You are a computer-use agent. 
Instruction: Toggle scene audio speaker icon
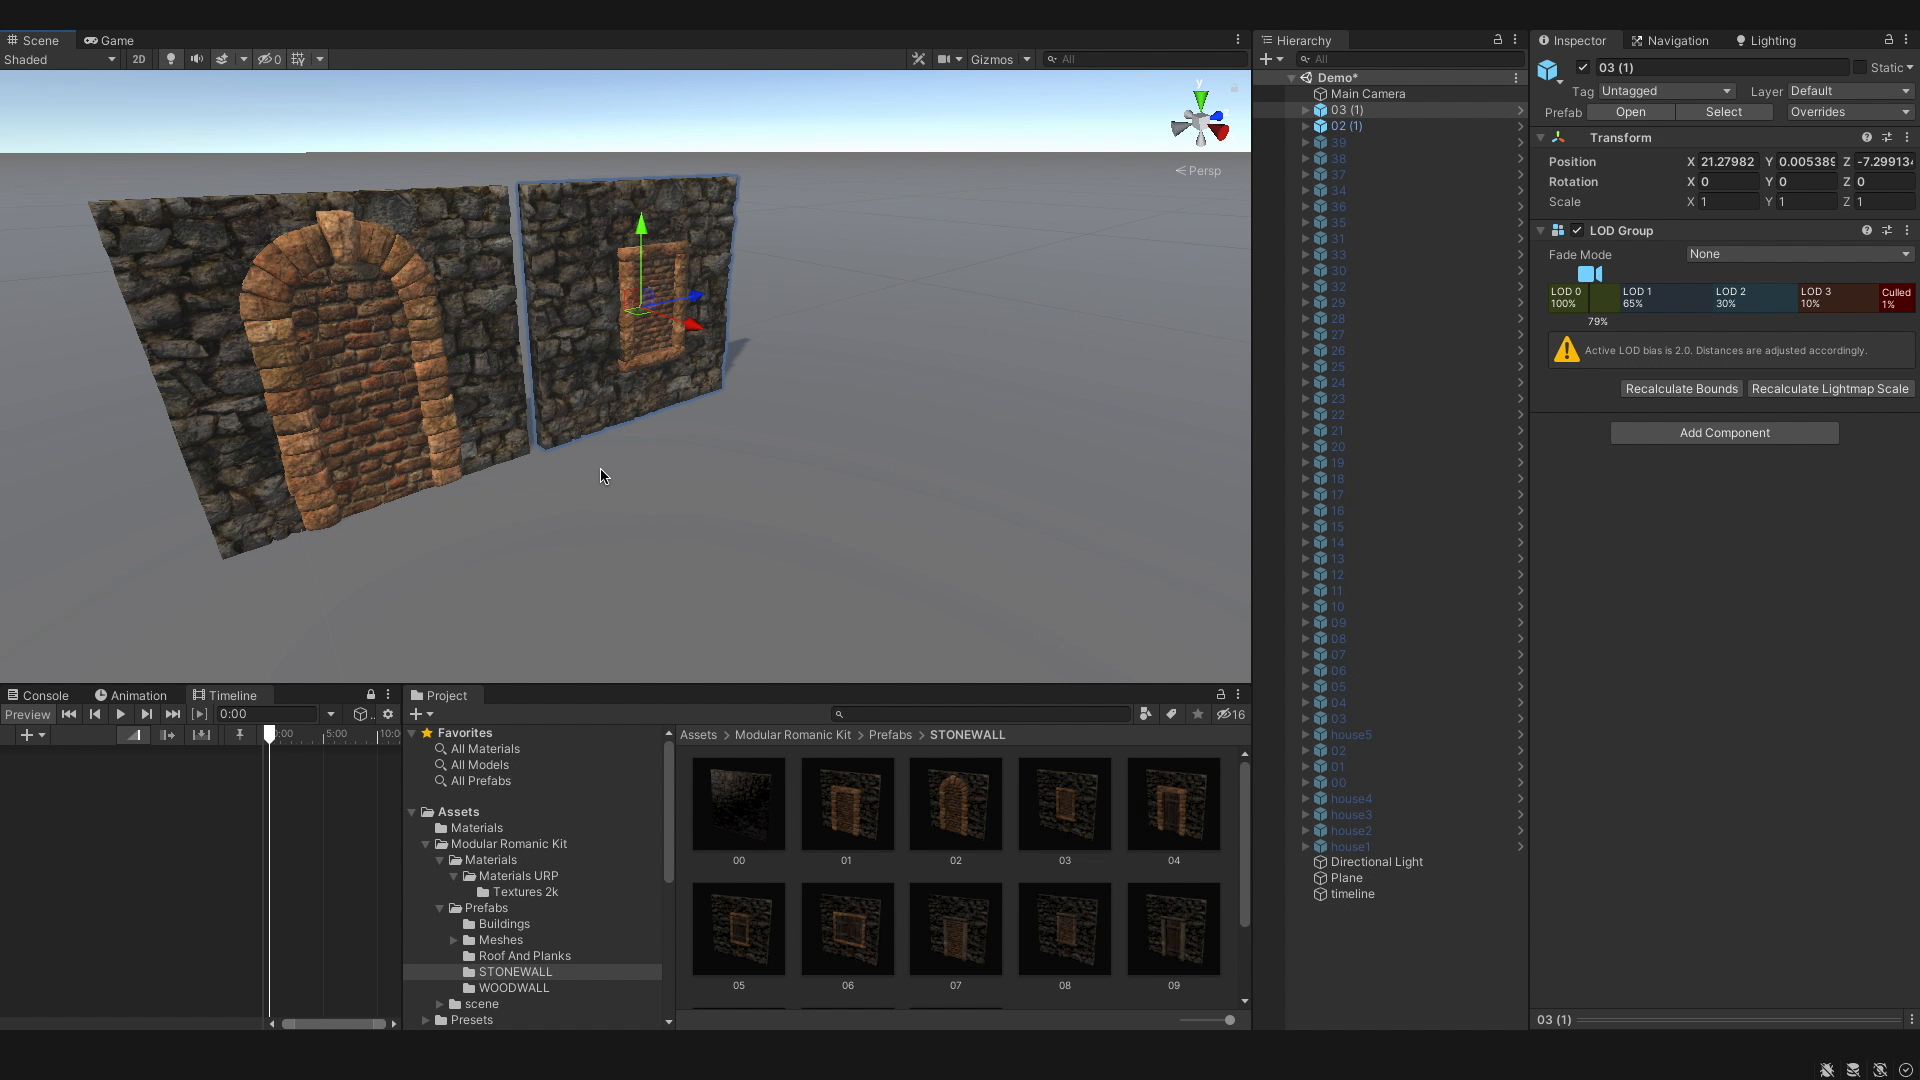196,59
